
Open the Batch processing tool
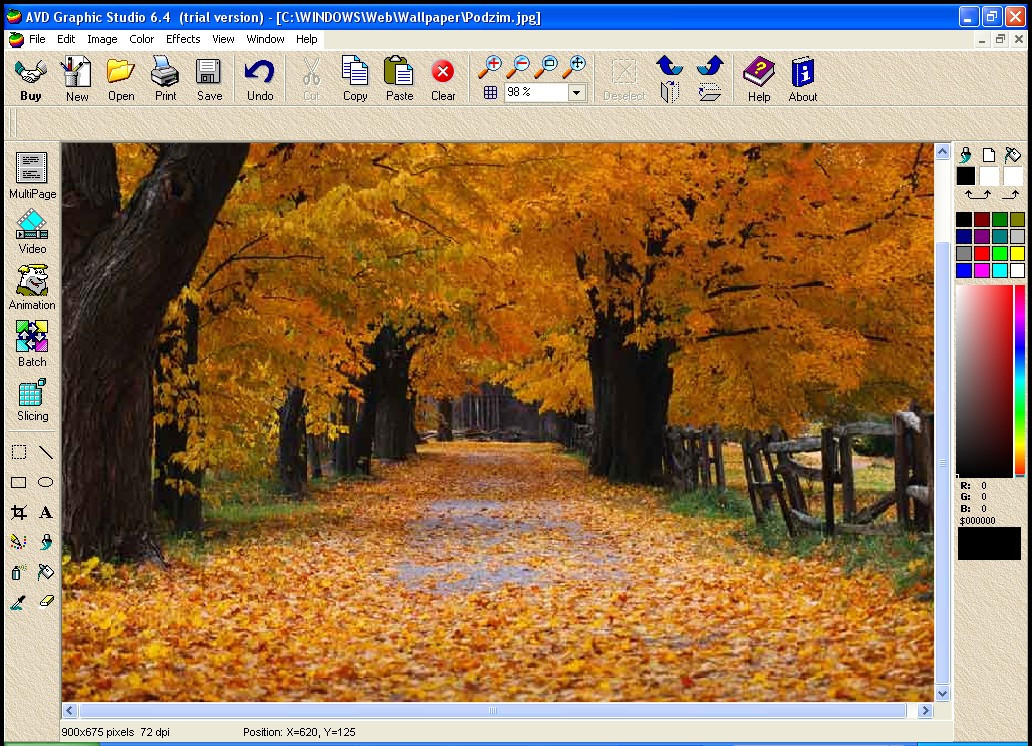pos(32,344)
